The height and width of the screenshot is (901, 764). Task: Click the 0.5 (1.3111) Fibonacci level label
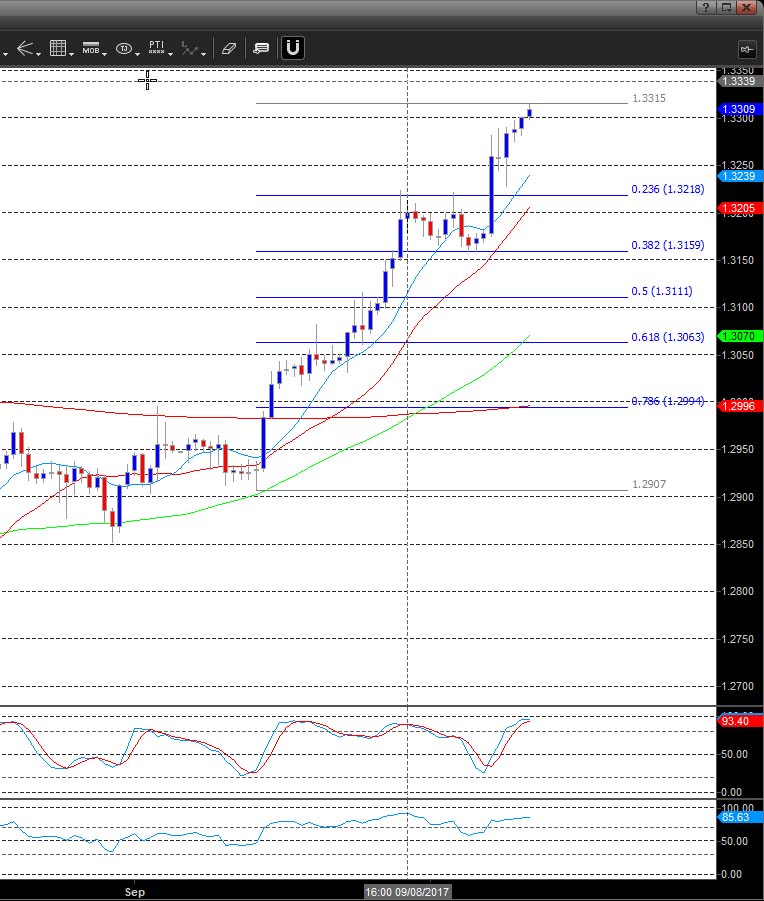point(661,291)
